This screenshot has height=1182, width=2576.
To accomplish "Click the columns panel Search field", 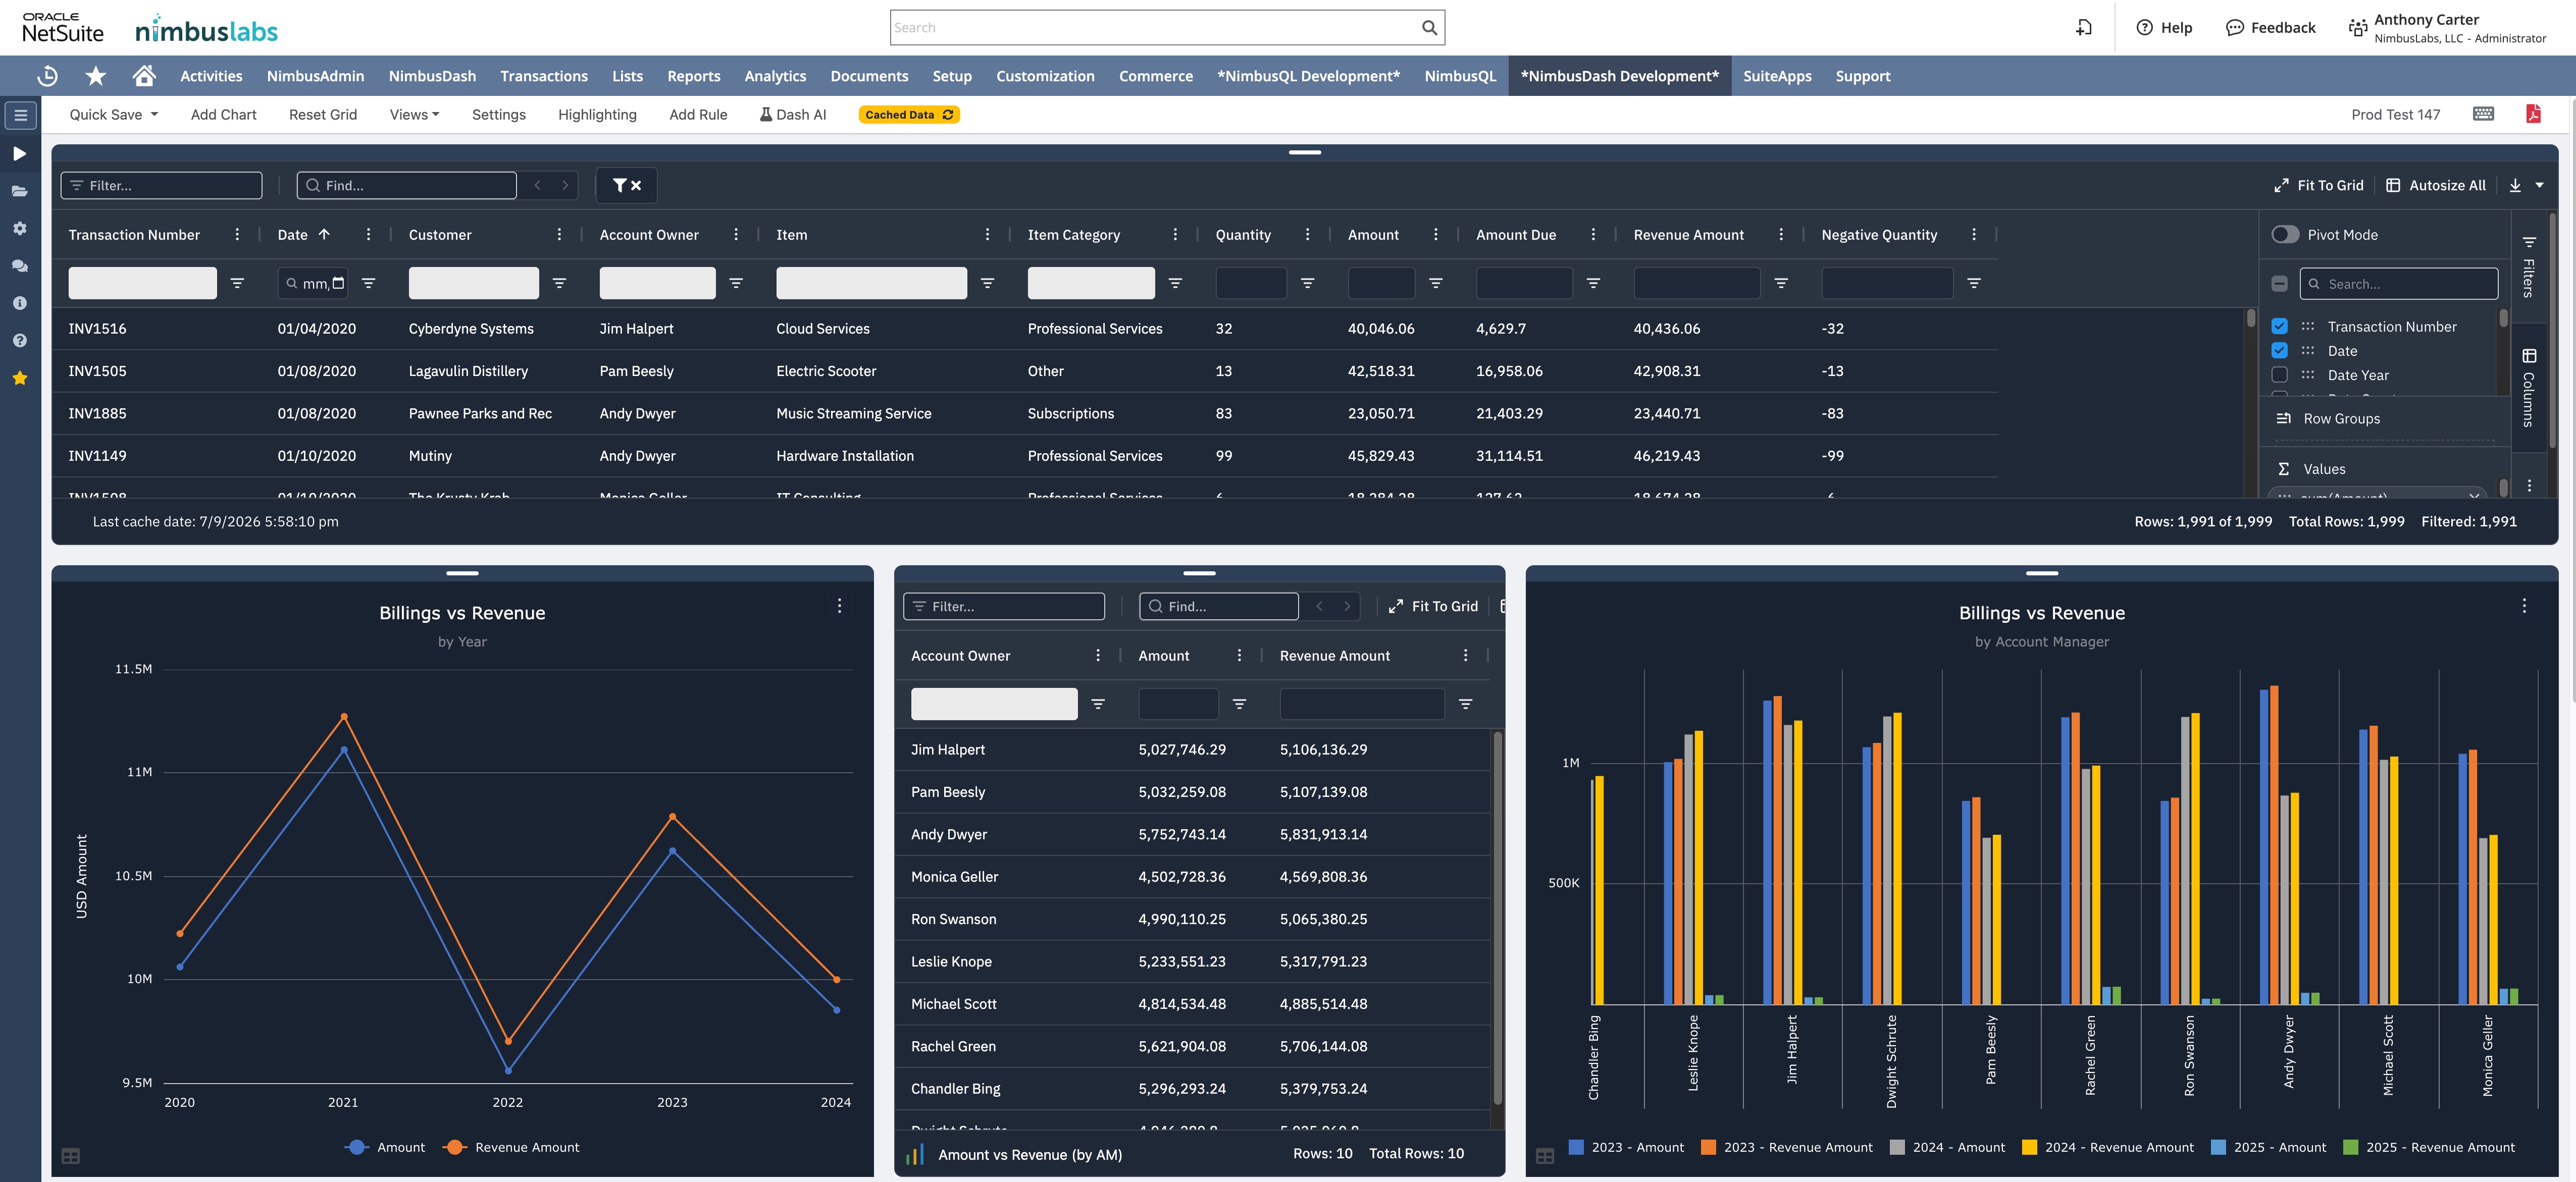I will [2398, 284].
